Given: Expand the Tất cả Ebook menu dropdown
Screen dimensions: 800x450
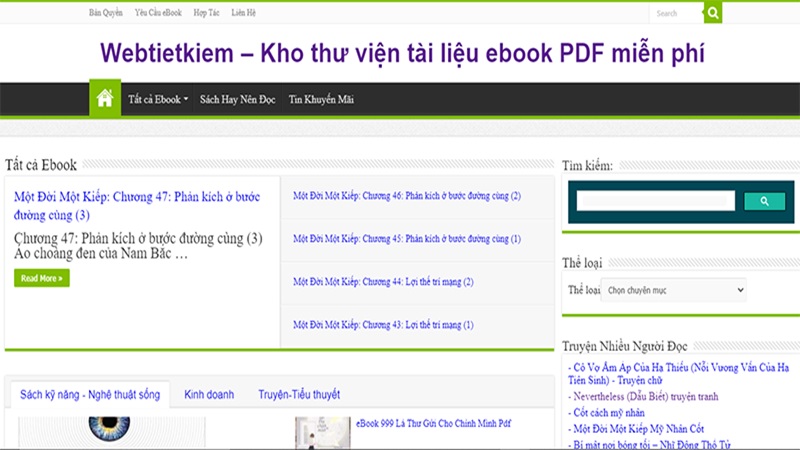Looking at the screenshot, I should pyautogui.click(x=158, y=99).
